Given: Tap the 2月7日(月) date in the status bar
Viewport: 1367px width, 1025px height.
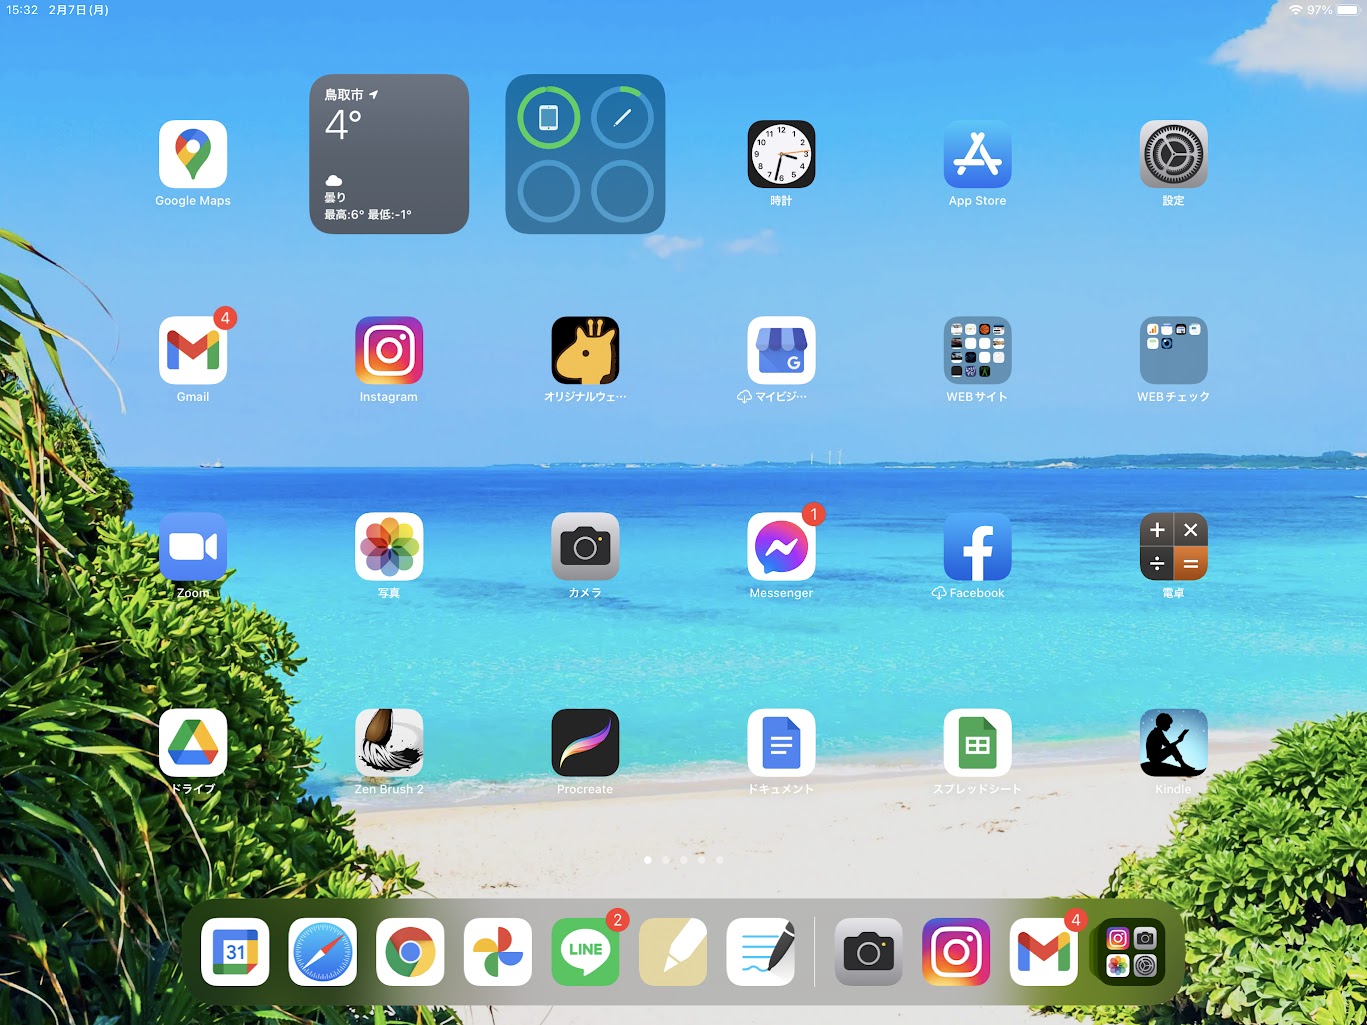Looking at the screenshot, I should point(78,10).
